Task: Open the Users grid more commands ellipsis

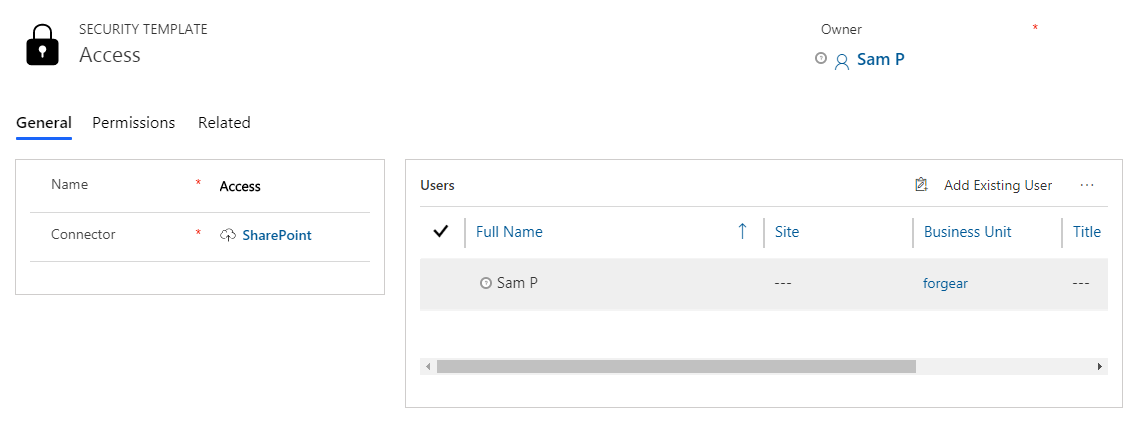Action: pyautogui.click(x=1087, y=185)
